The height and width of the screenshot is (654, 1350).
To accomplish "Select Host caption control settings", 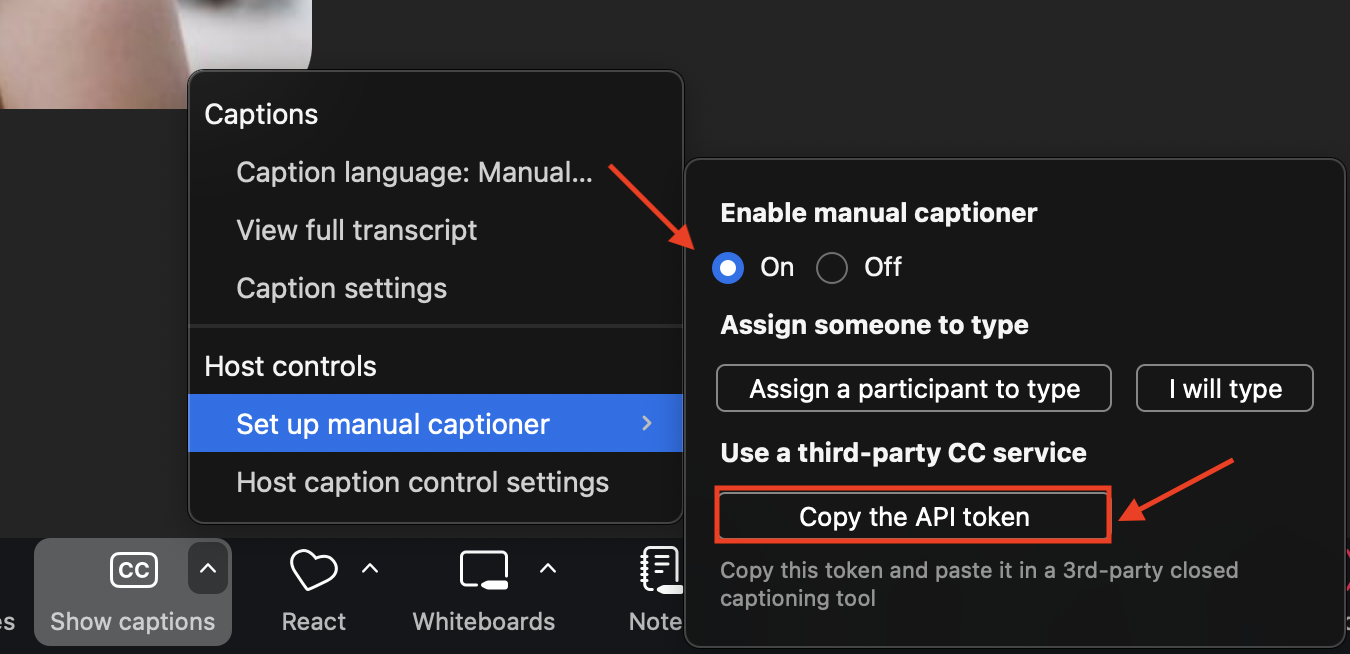I will [422, 482].
